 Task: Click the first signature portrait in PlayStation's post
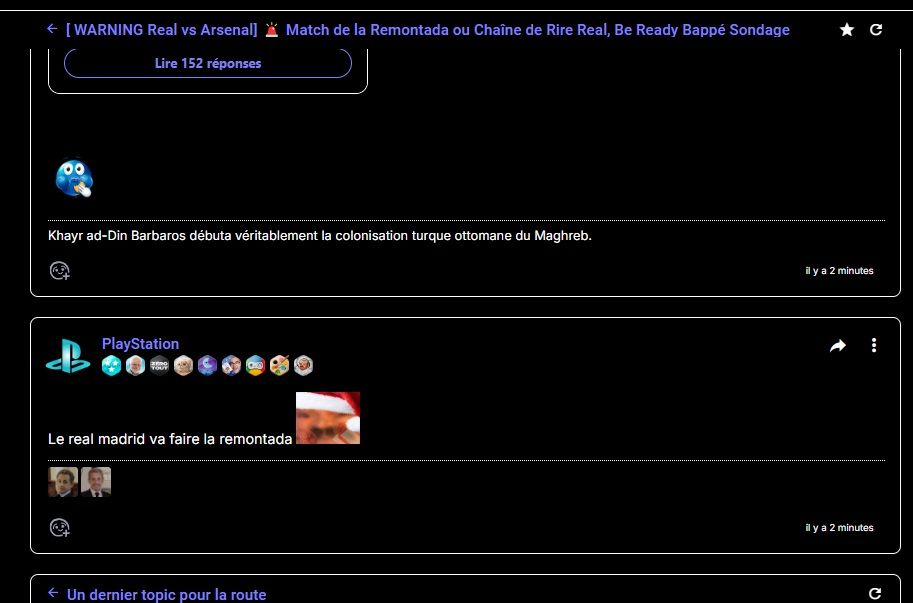[63, 482]
